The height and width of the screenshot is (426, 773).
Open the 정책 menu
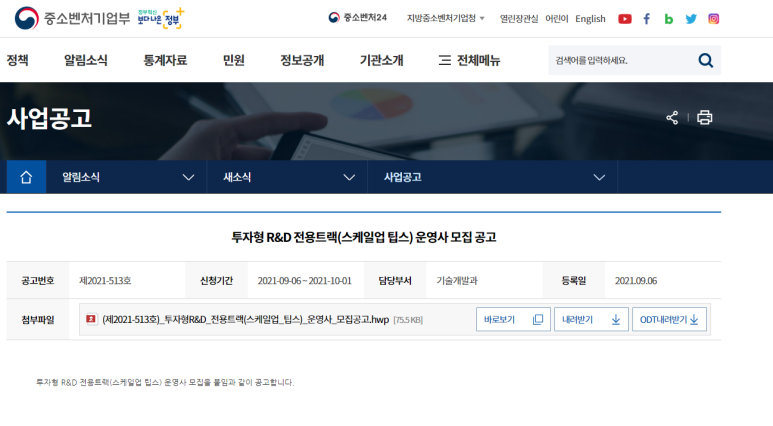(x=18, y=60)
